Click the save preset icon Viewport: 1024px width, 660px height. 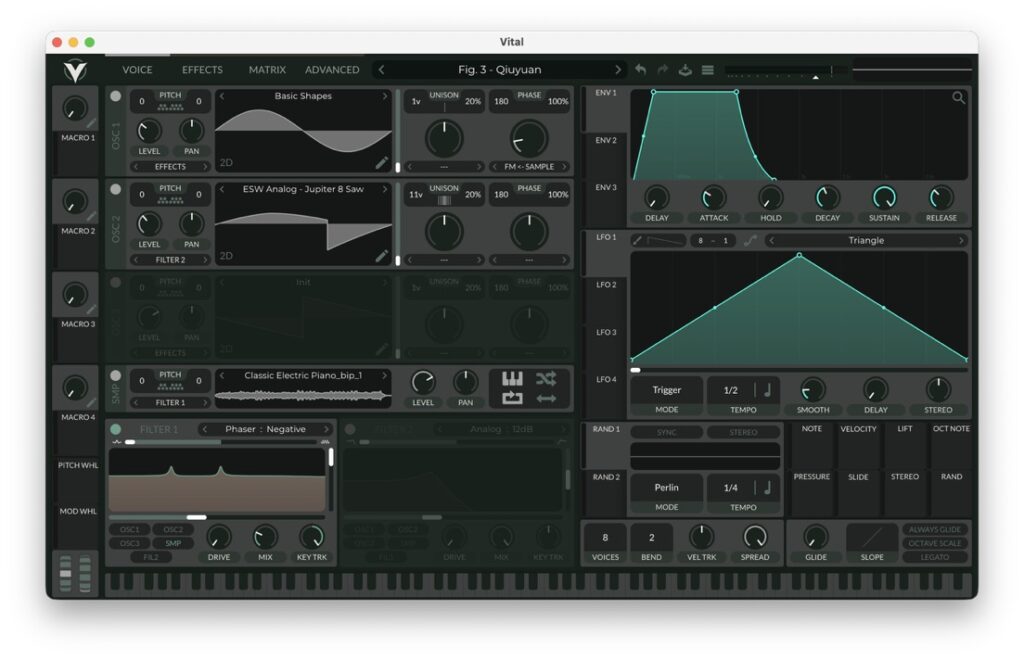pyautogui.click(x=685, y=70)
